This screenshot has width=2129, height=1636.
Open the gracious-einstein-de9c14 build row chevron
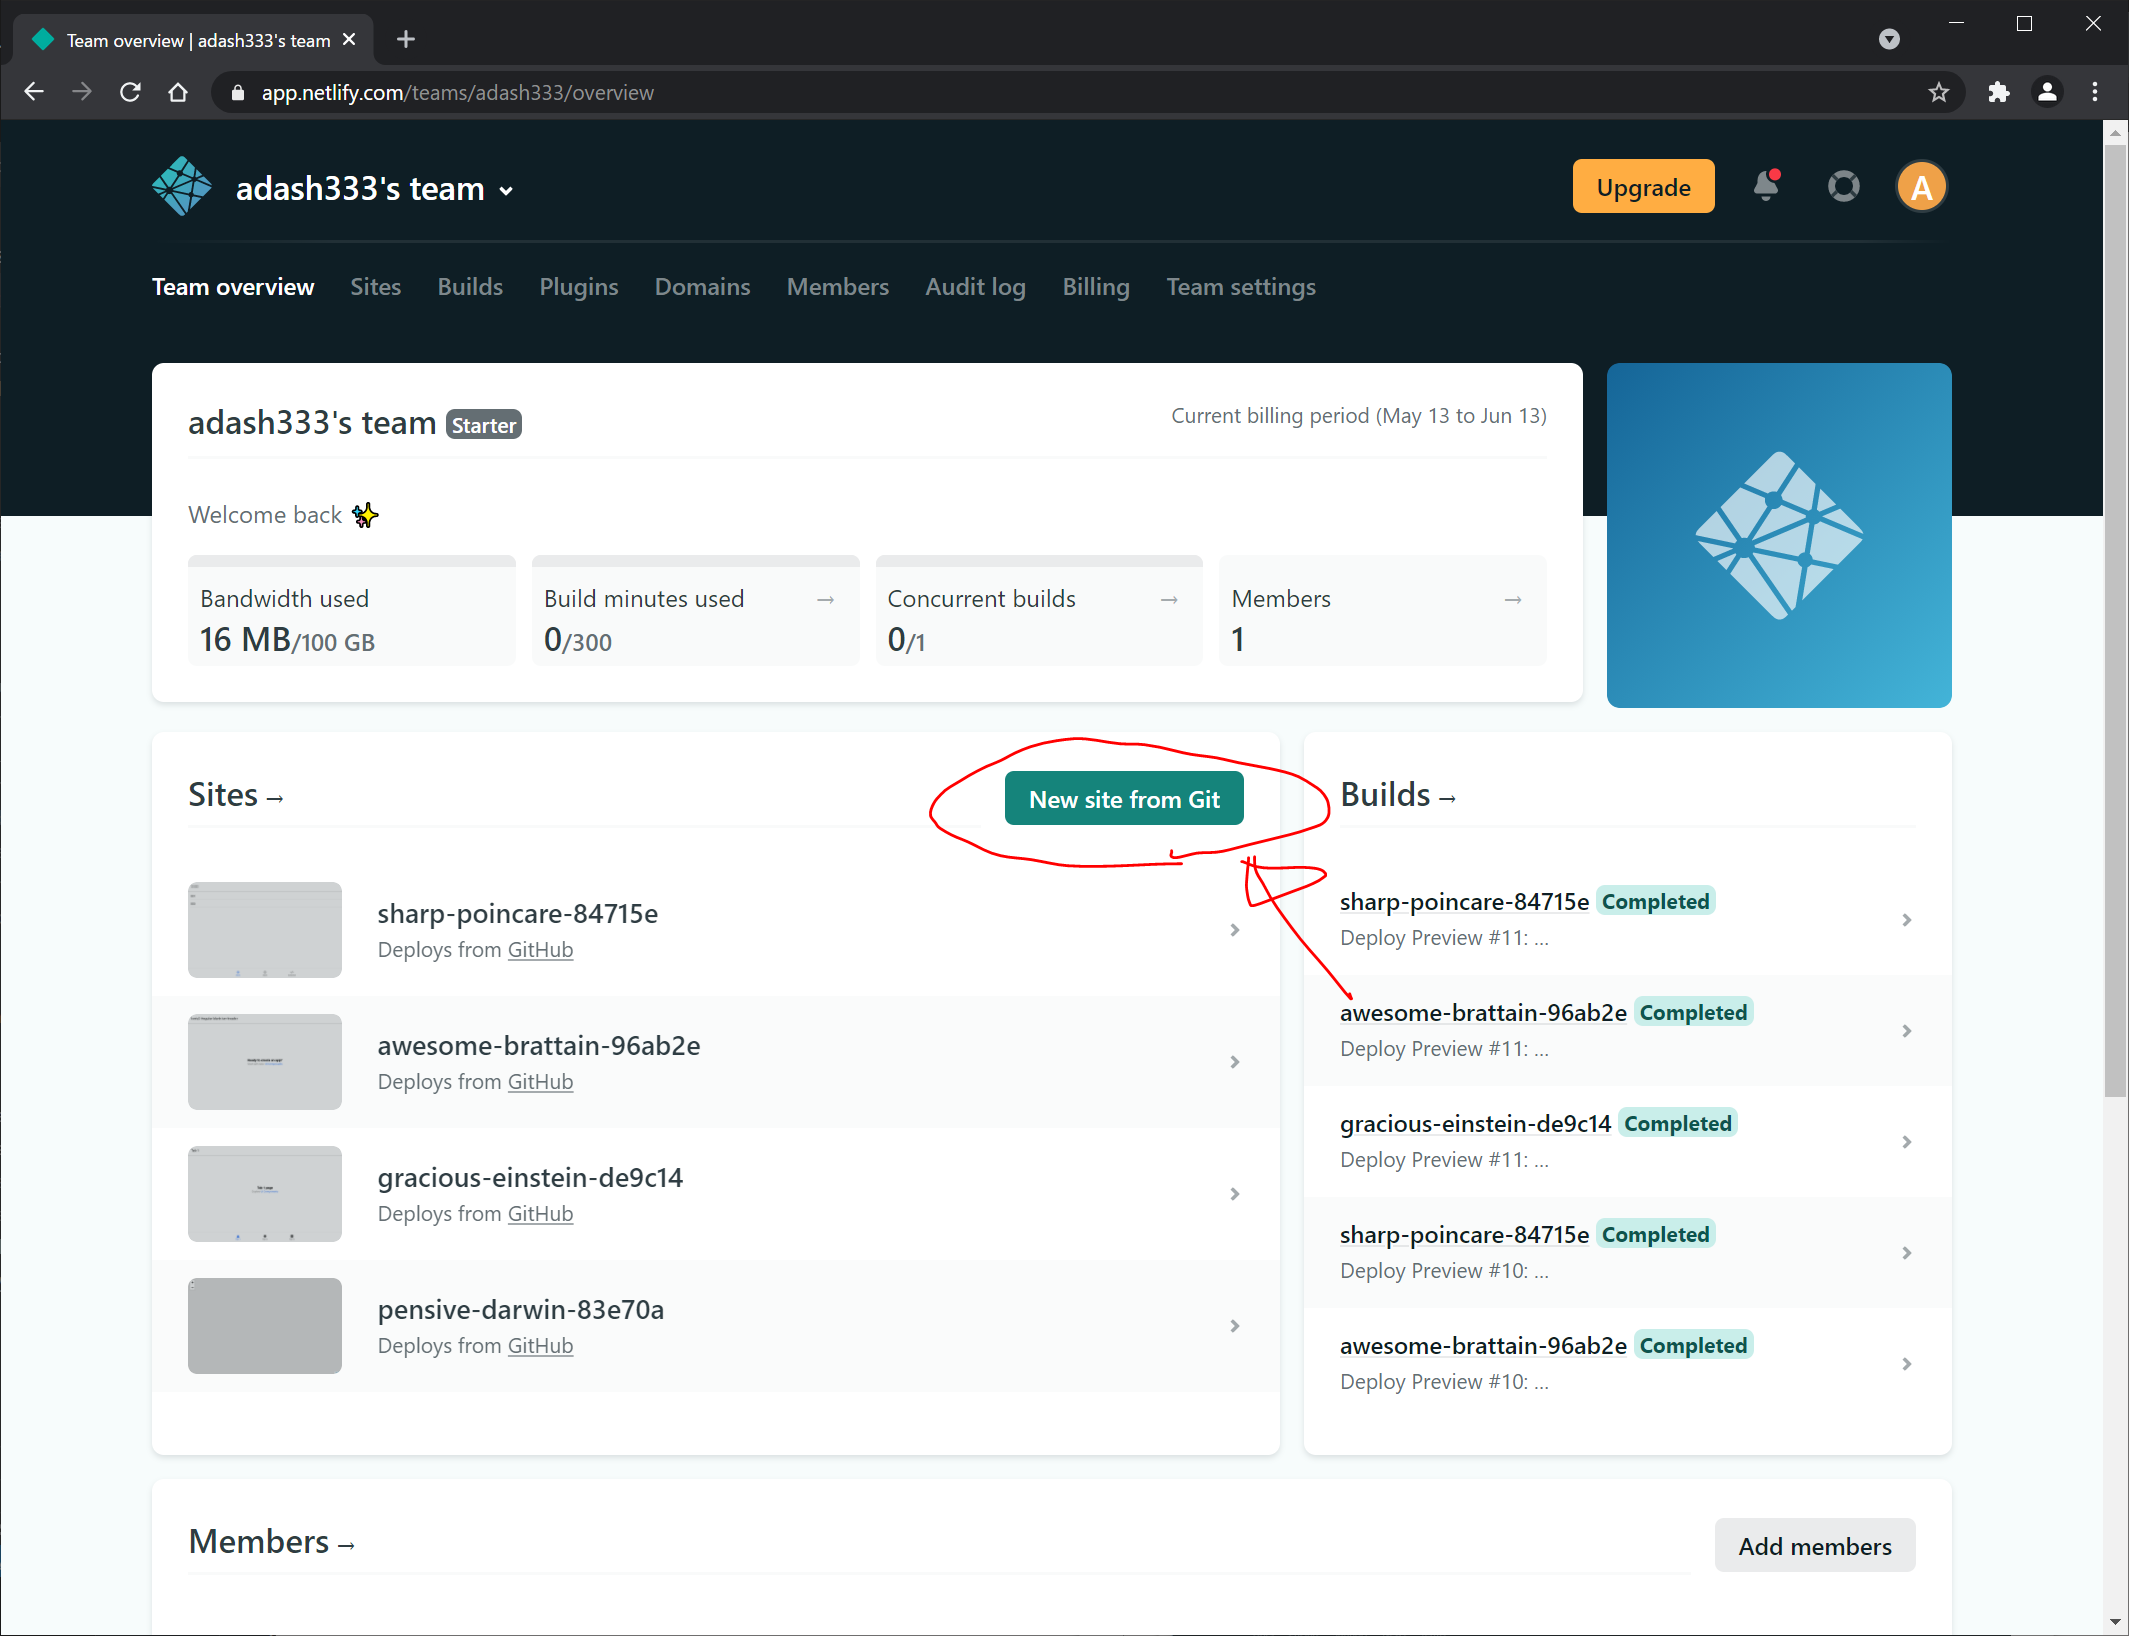point(1906,1142)
